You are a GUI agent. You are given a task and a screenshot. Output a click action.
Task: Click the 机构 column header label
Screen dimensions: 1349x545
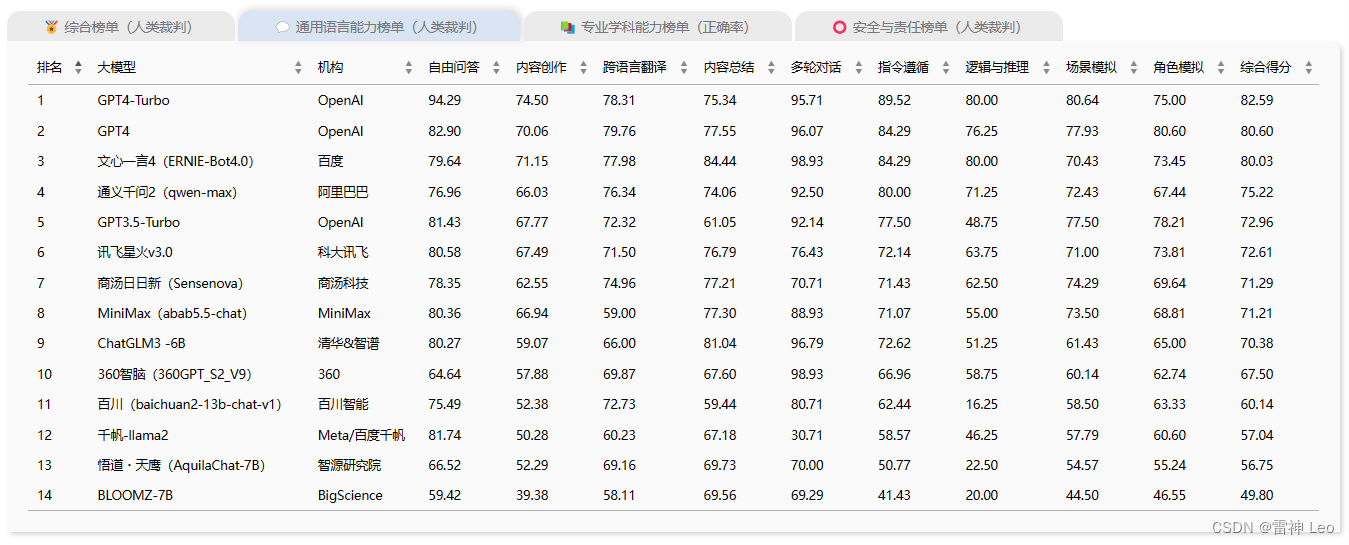(330, 68)
